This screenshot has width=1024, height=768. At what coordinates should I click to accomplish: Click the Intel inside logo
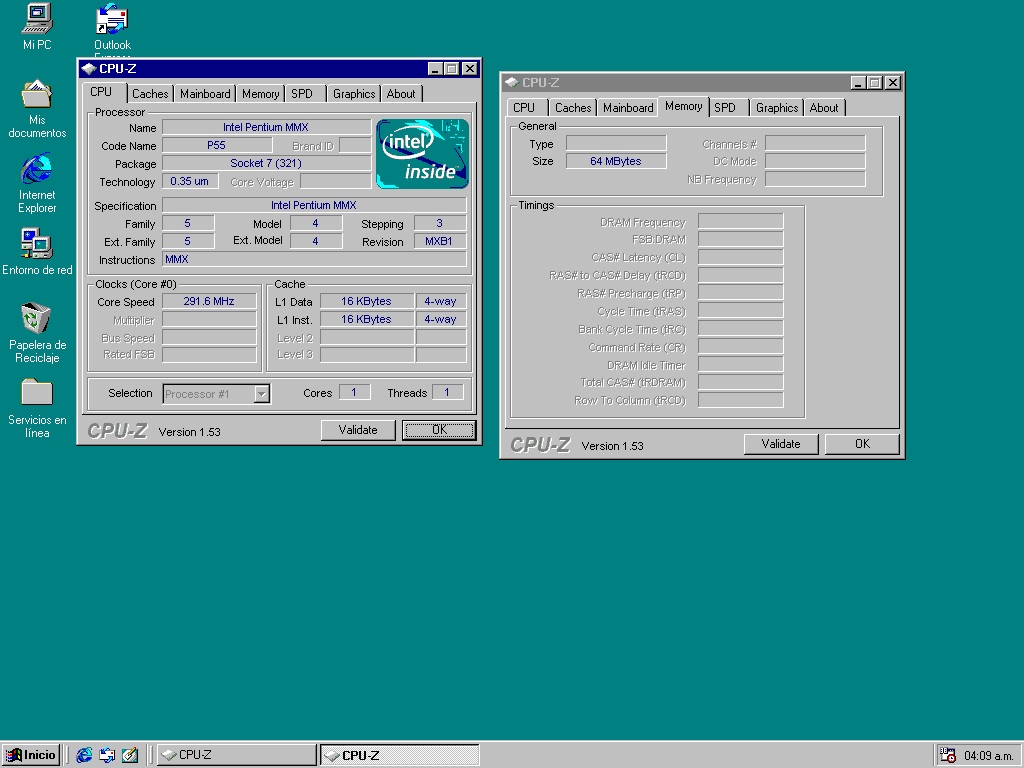point(423,153)
